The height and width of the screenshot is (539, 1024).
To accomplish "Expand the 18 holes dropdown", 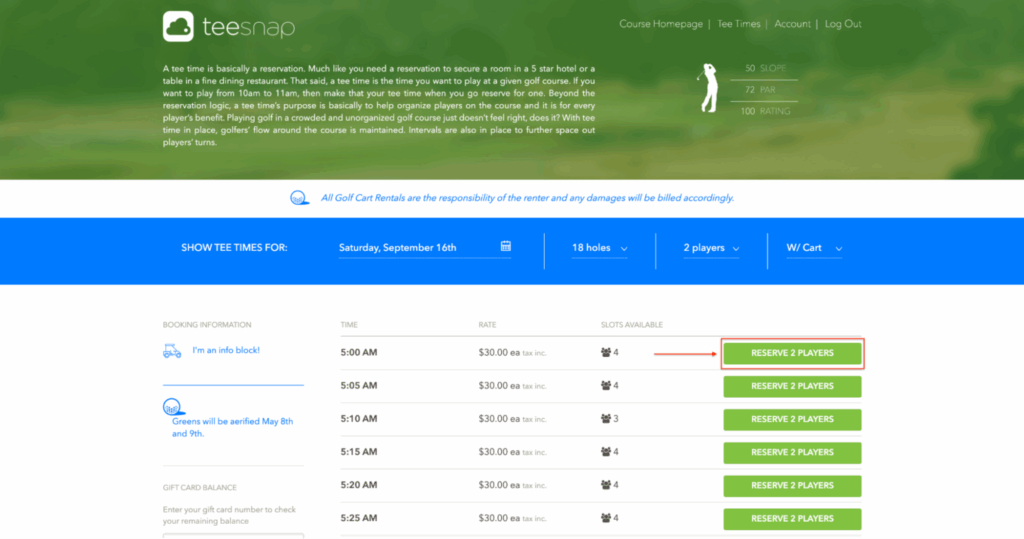I will tap(599, 248).
